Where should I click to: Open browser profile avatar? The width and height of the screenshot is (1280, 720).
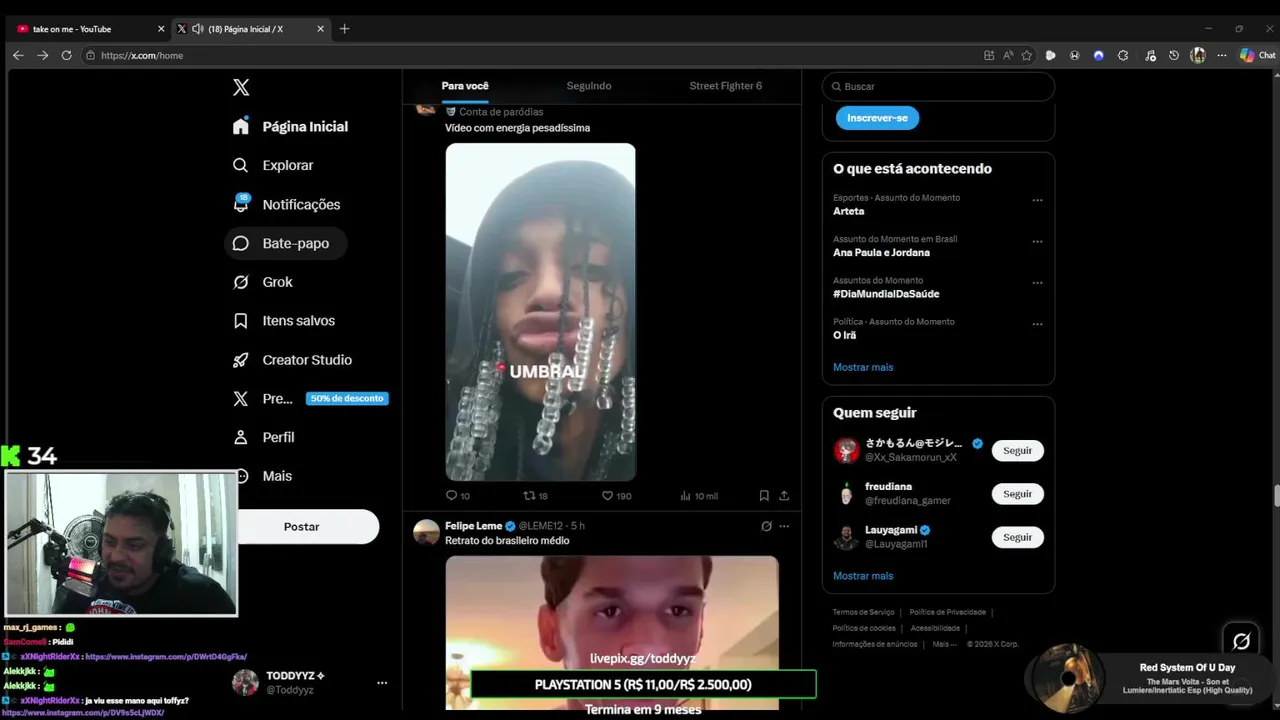coord(1198,55)
